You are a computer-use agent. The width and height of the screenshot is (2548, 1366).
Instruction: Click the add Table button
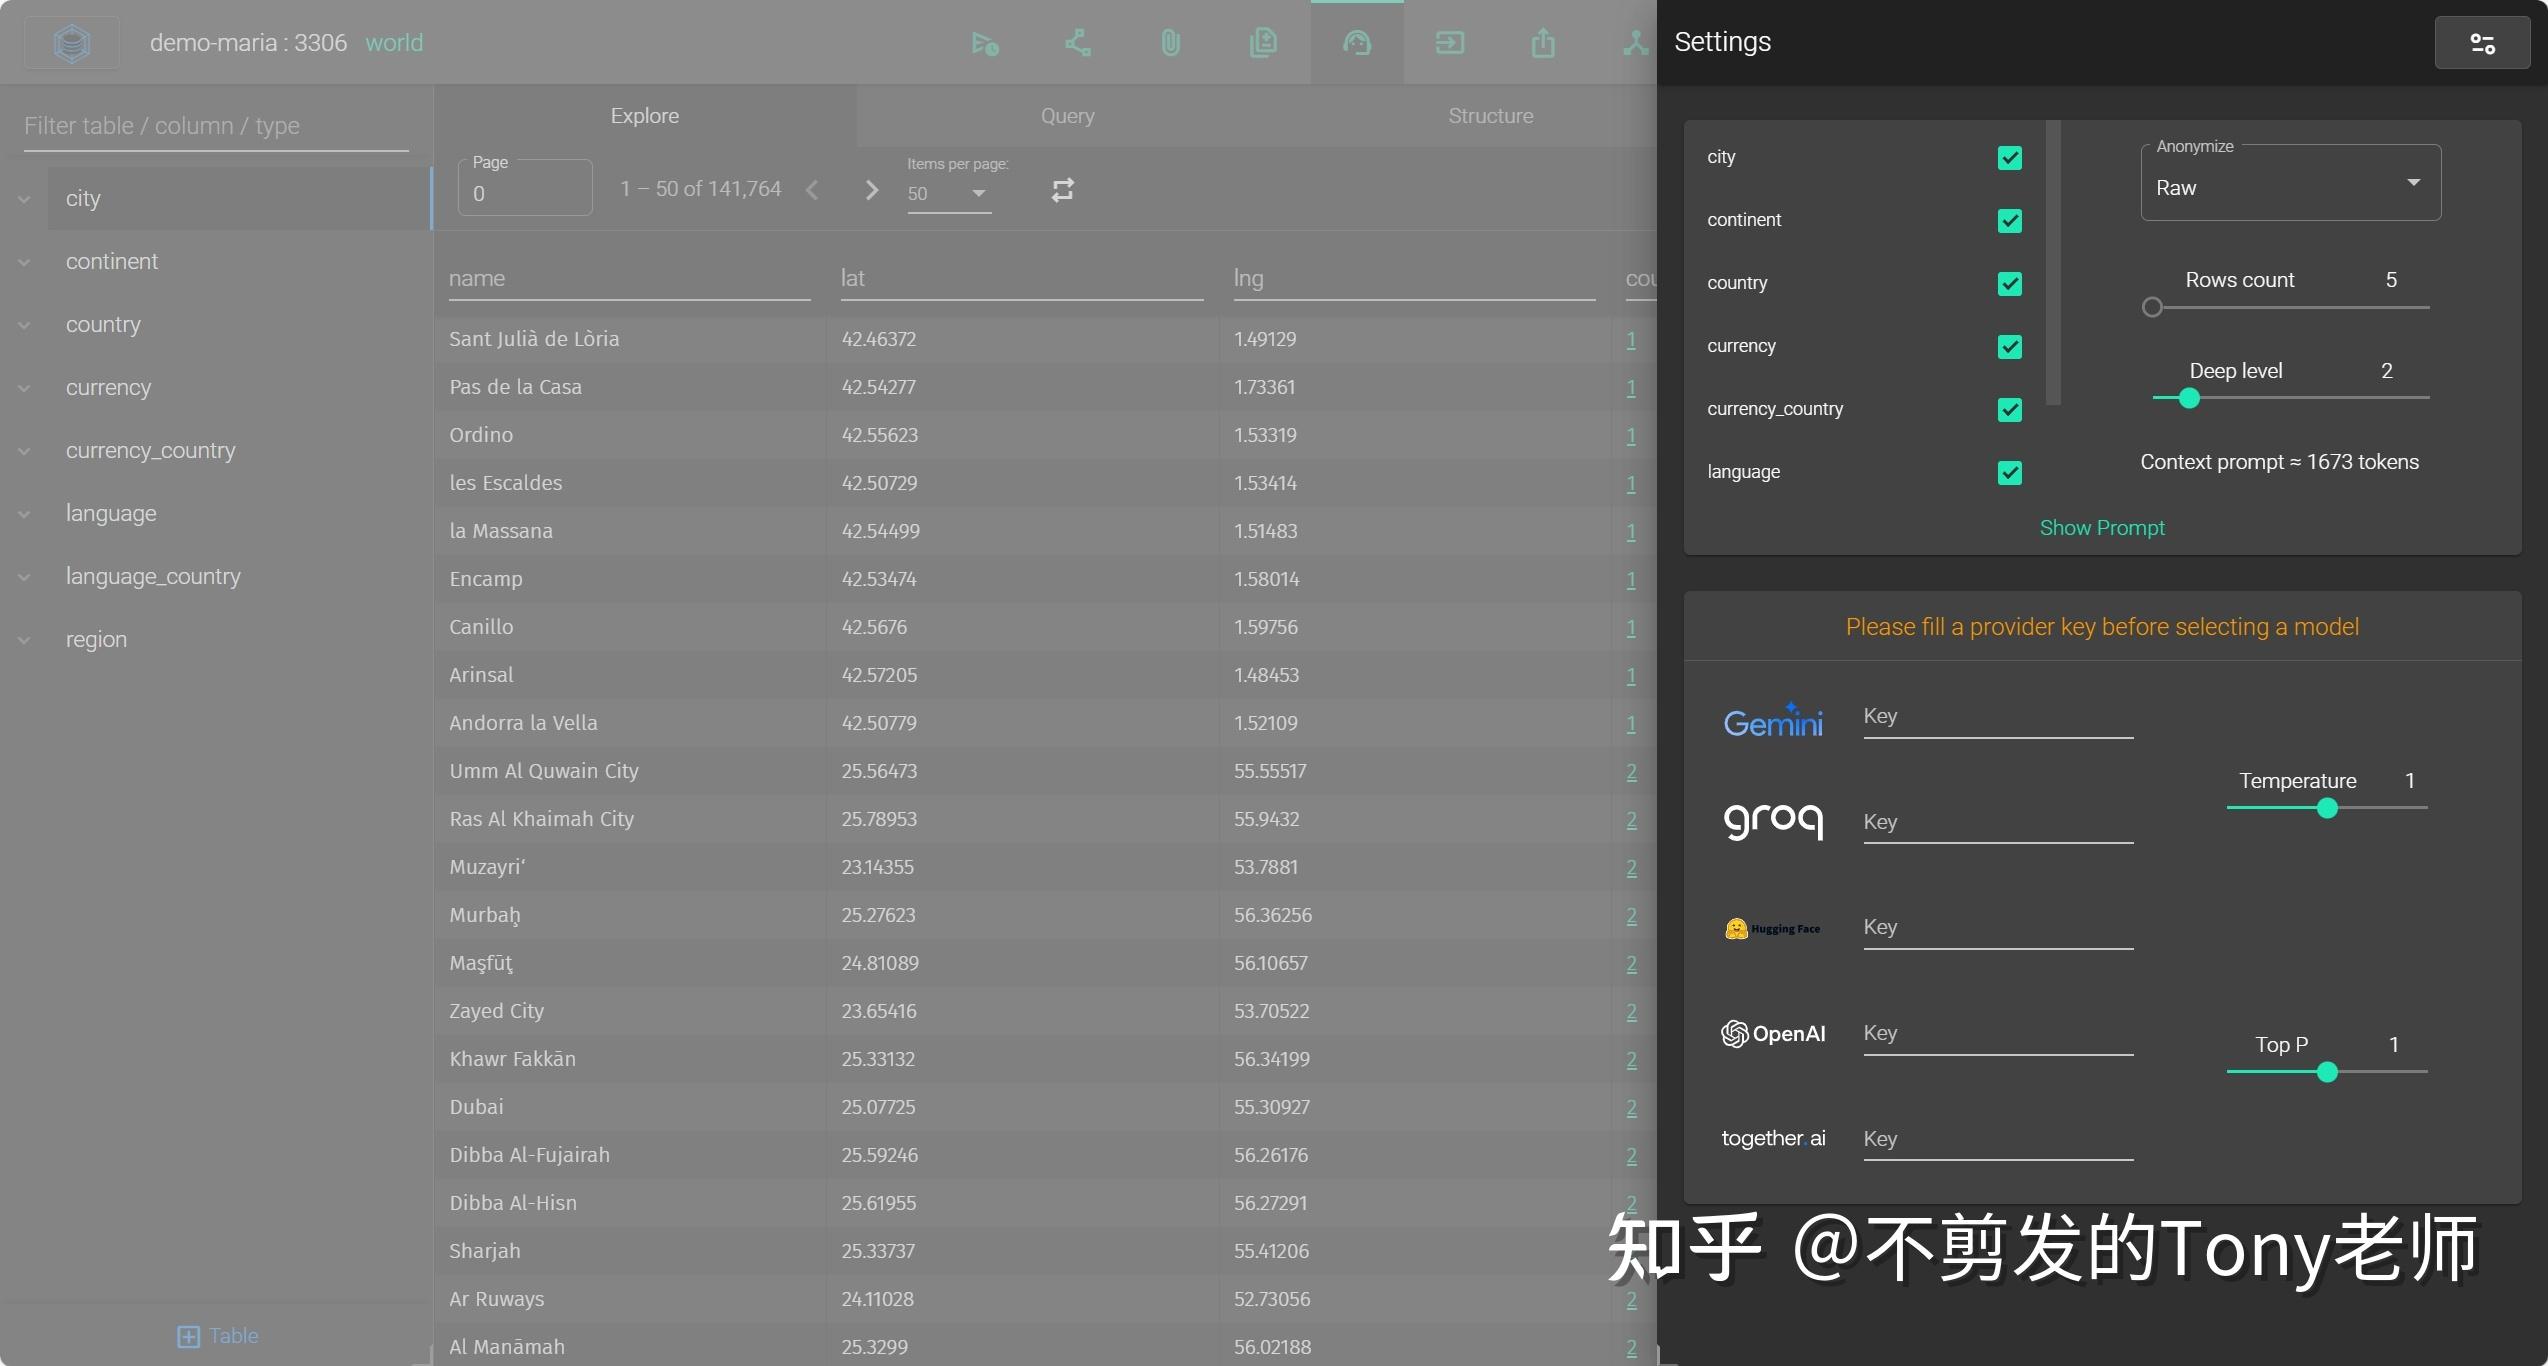click(218, 1336)
